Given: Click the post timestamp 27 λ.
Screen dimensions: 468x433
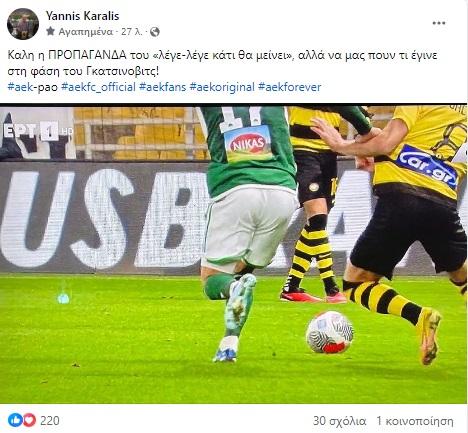Looking at the screenshot, I should pyautogui.click(x=132, y=32).
